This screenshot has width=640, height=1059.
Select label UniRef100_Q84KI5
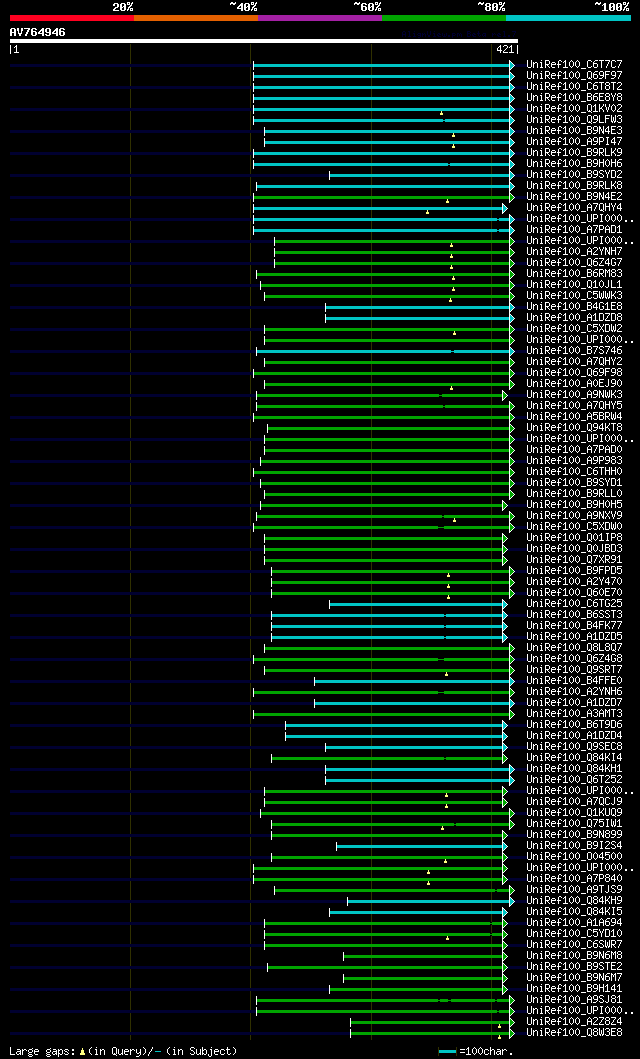575,912
